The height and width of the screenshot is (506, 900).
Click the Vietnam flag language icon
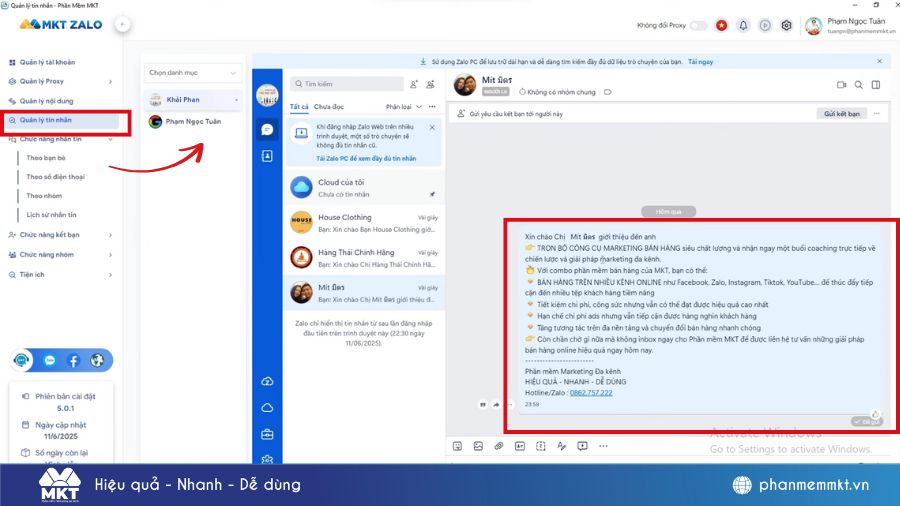point(721,25)
